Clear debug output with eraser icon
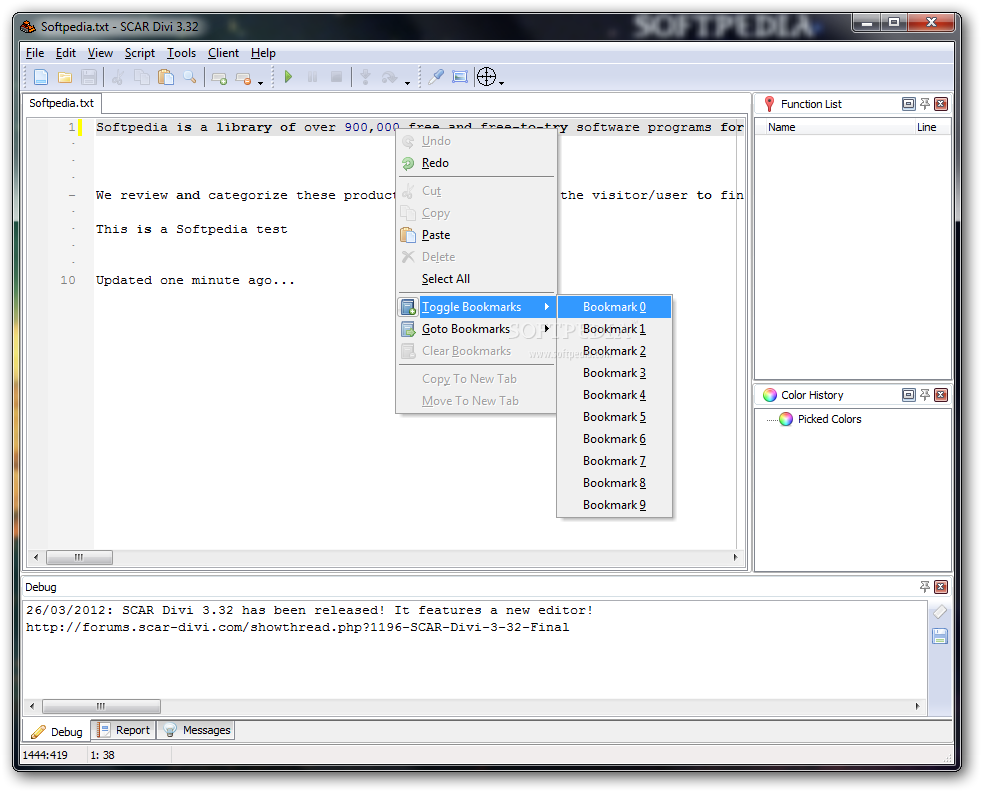 940,612
